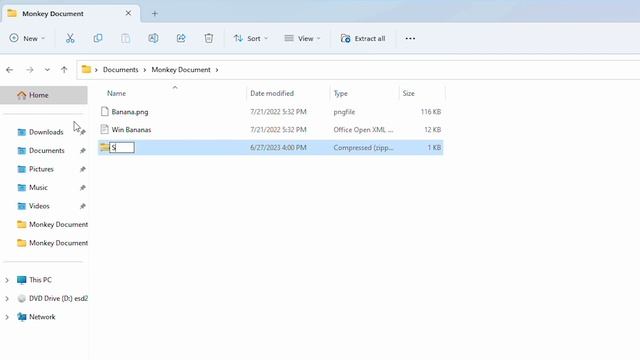
Task: Open Pictures in the sidebar
Action: (x=41, y=169)
